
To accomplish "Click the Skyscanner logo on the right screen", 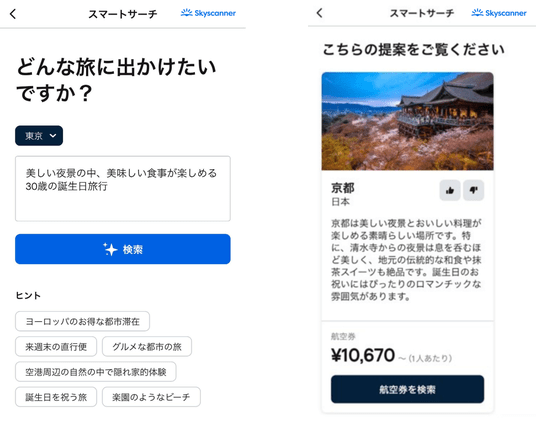I will click(499, 13).
